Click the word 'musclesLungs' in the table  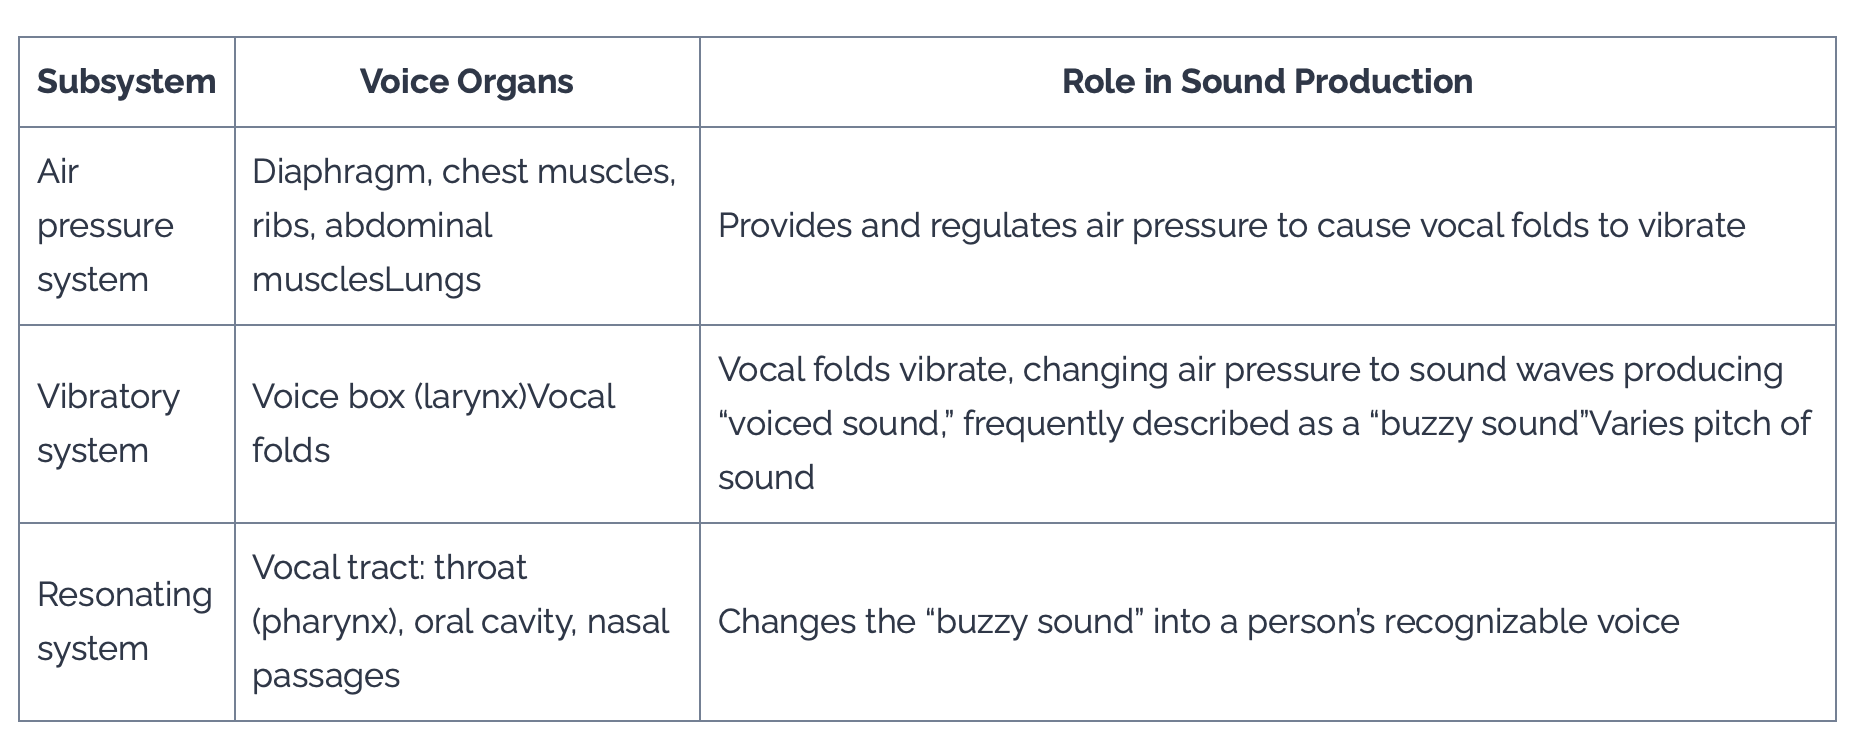366,281
